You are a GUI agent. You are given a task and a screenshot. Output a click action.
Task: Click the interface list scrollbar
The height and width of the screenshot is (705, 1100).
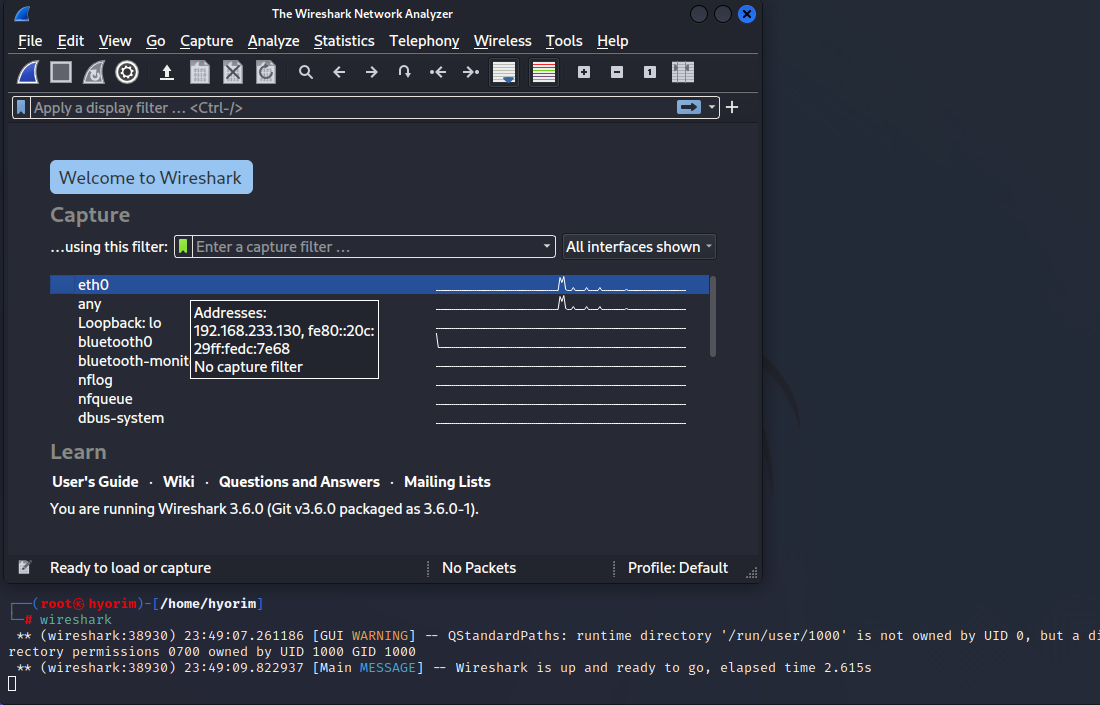[x=713, y=316]
